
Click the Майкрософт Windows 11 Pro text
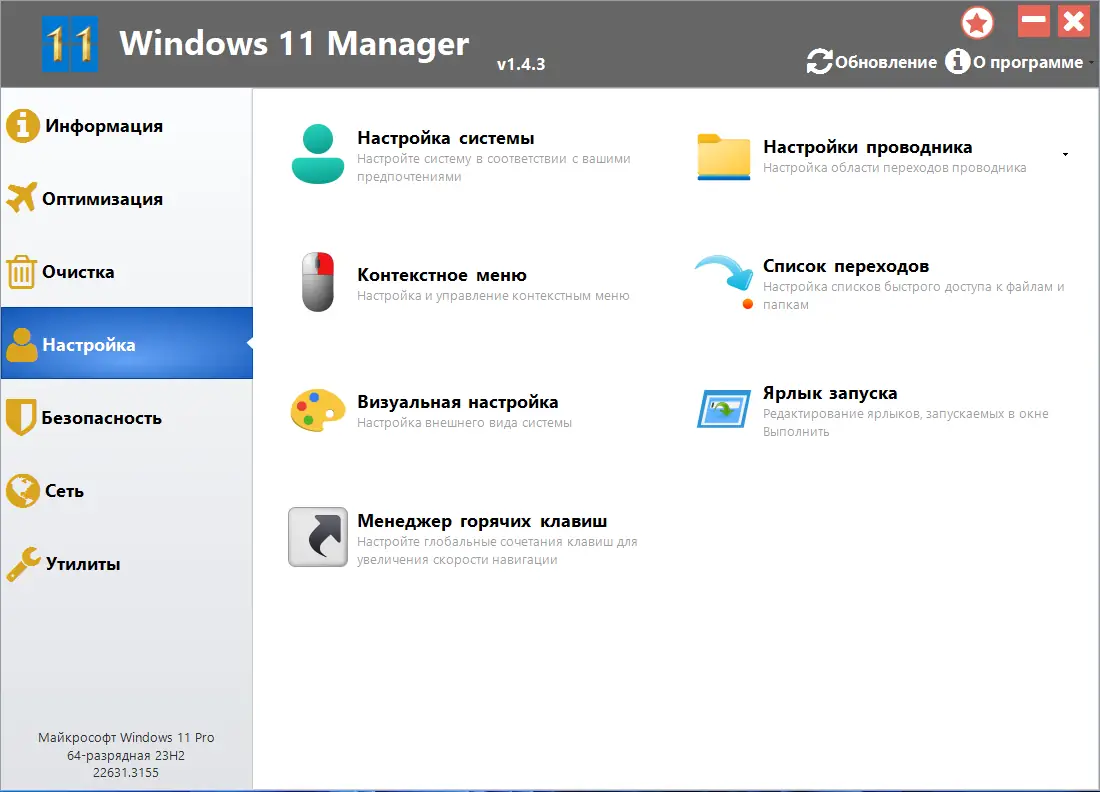pos(126,737)
